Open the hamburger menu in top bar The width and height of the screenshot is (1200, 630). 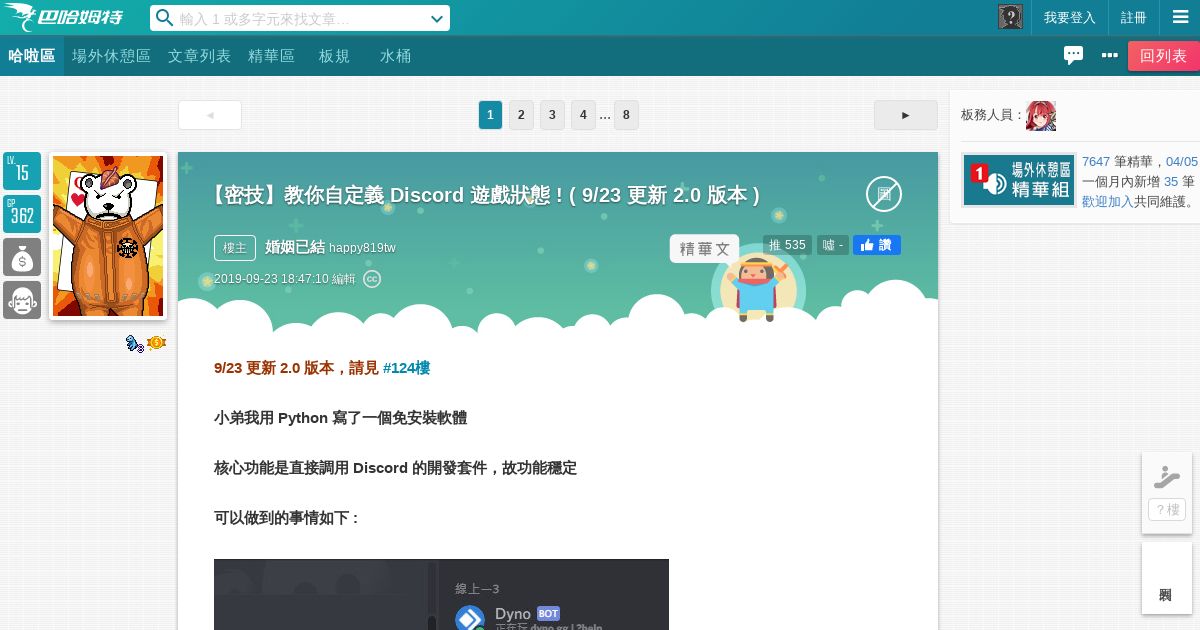pyautogui.click(x=1180, y=17)
